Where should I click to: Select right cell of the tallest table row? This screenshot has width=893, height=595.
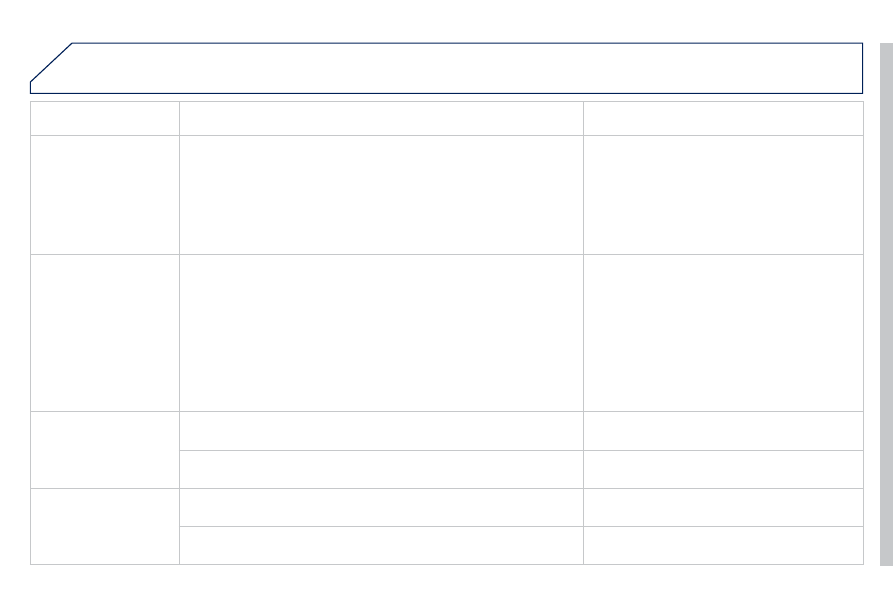click(723, 333)
